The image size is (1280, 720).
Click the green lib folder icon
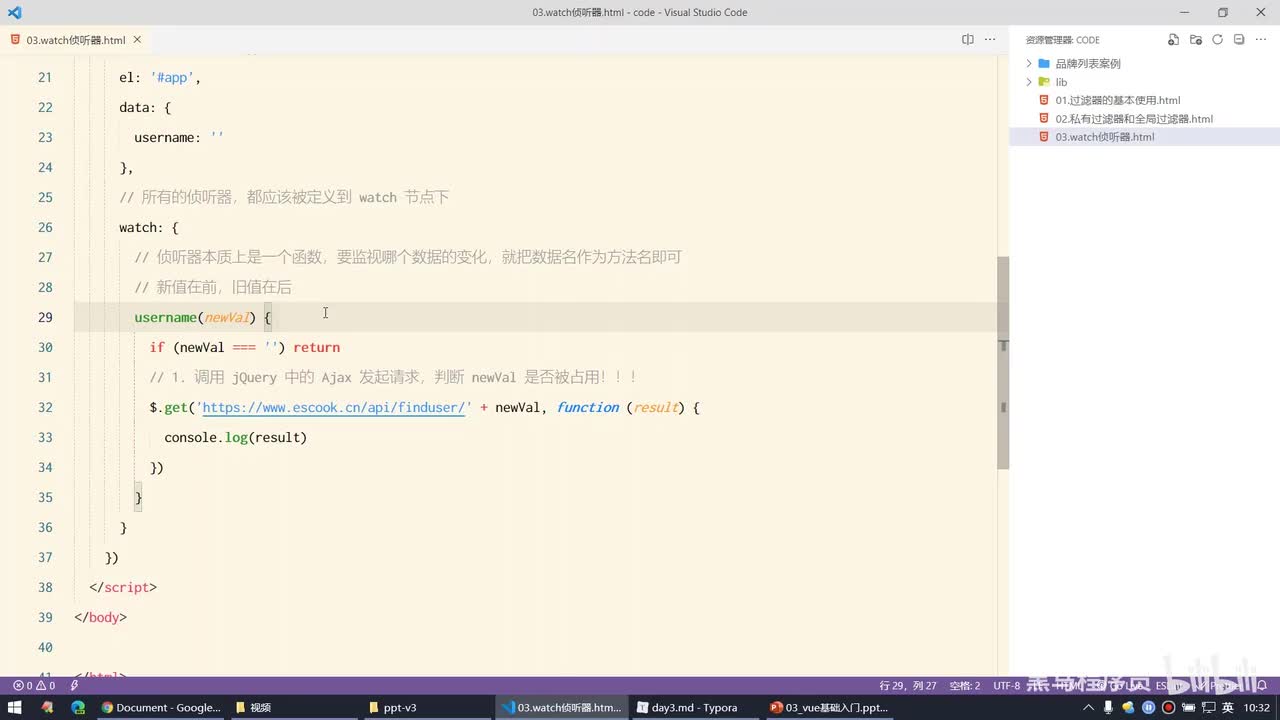1044,82
